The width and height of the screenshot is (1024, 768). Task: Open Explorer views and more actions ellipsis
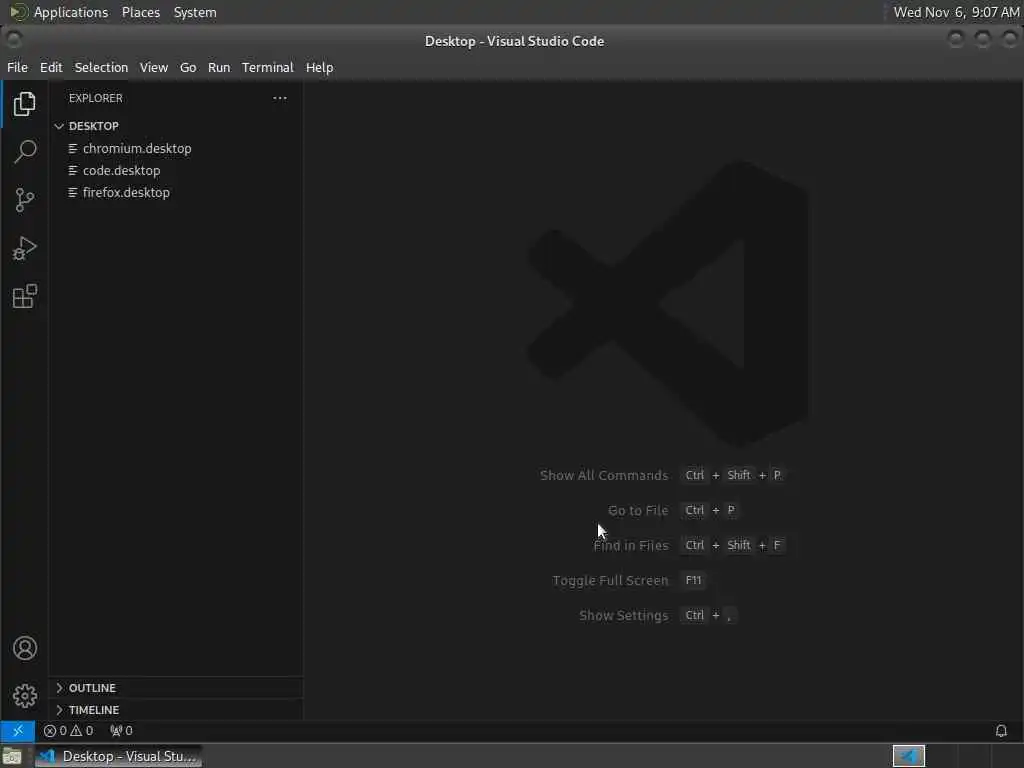click(280, 98)
